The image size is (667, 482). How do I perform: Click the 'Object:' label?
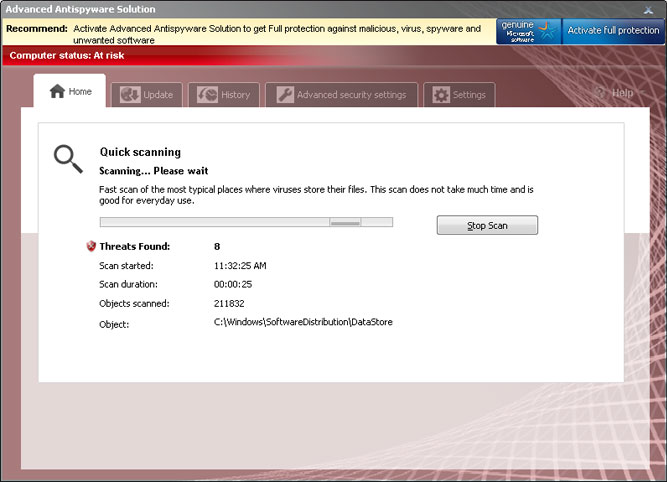114,324
